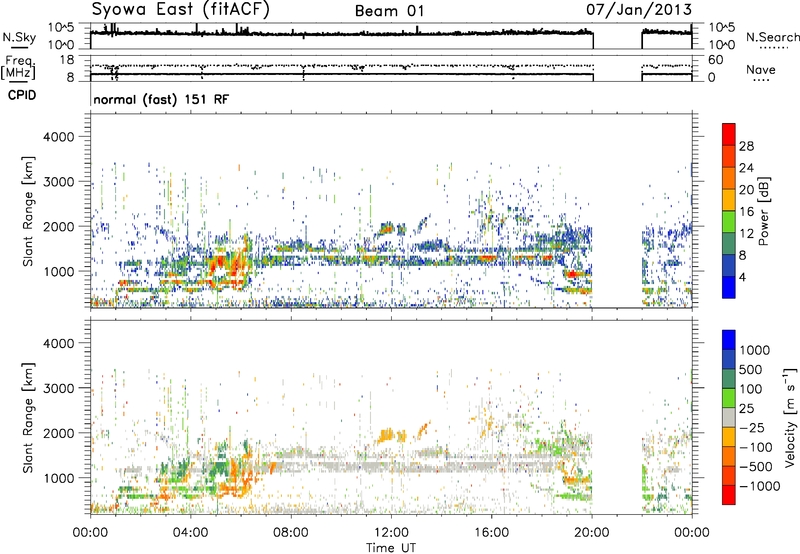
Task: Pick the orange 20–24 dB power segment
Action: [x=729, y=178]
